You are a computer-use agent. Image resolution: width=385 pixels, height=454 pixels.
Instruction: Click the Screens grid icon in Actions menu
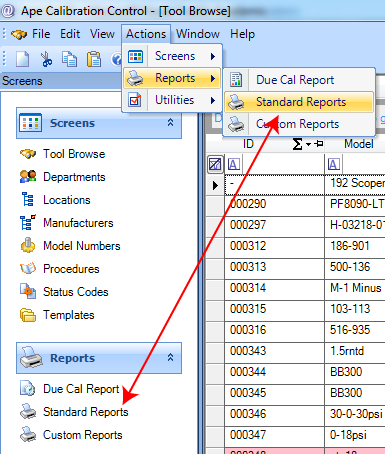[135, 56]
